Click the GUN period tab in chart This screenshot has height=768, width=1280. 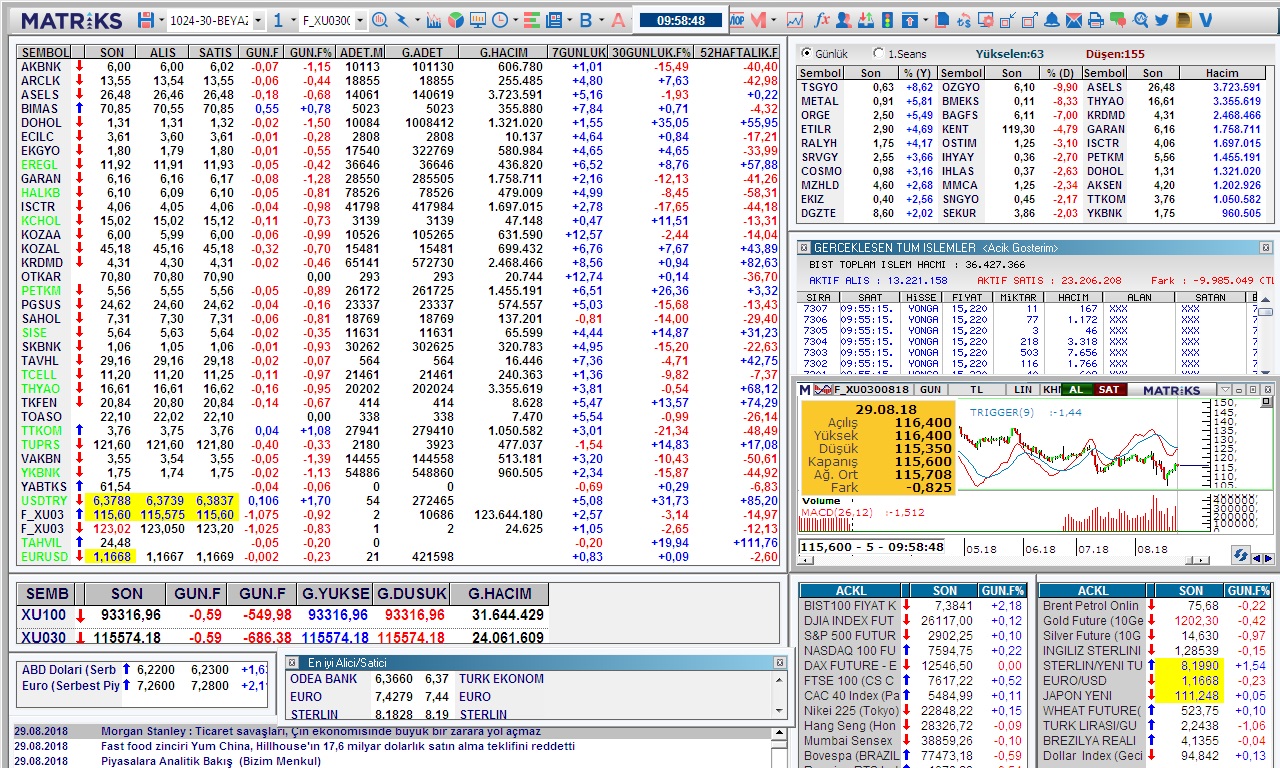click(930, 390)
